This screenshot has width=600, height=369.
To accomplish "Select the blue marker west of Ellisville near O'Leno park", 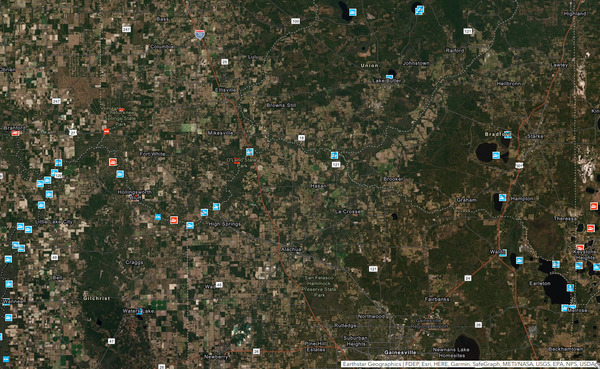I will (249, 152).
